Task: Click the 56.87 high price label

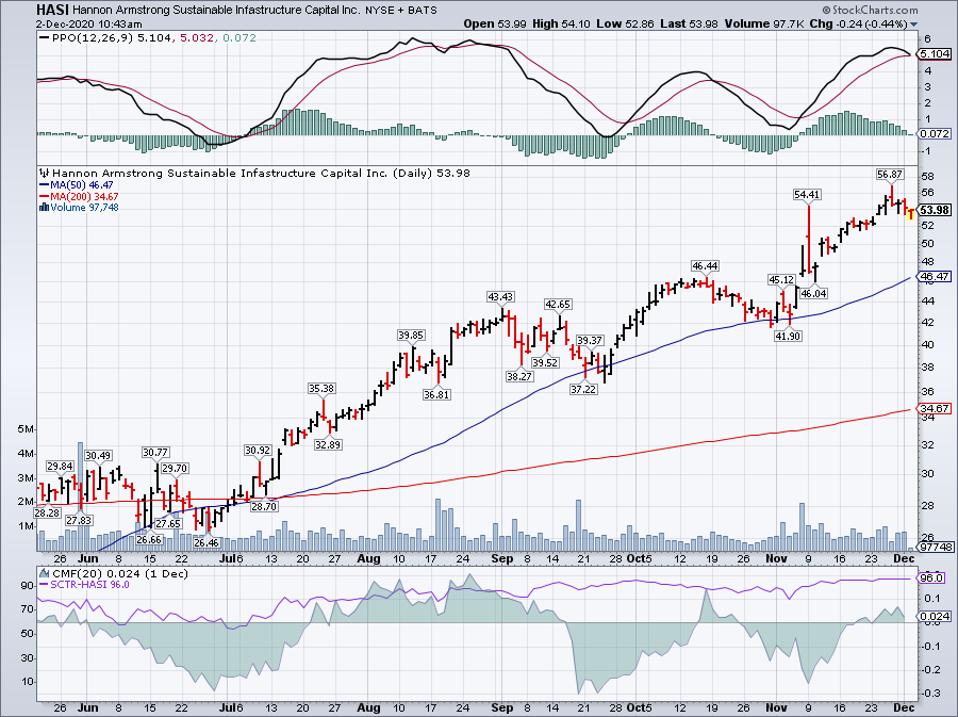Action: (x=889, y=174)
